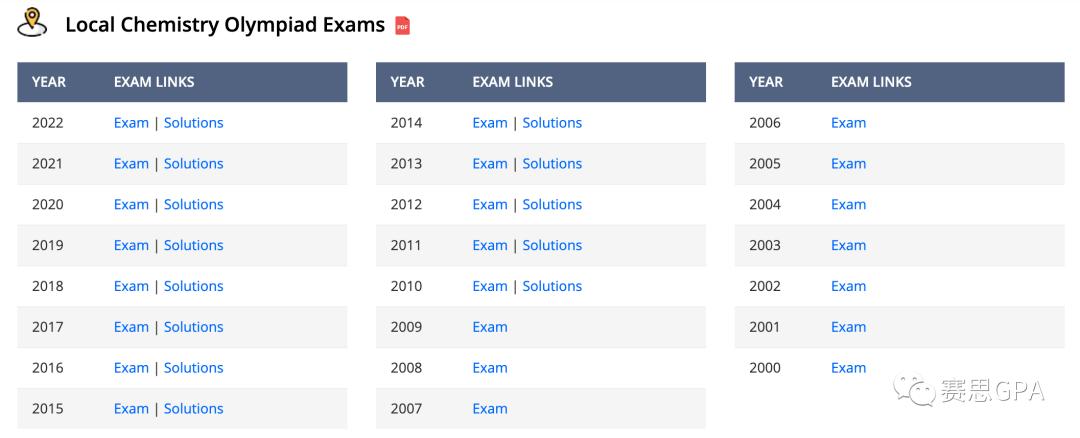
Task: Open the 2000 Exam link
Action: tap(848, 368)
